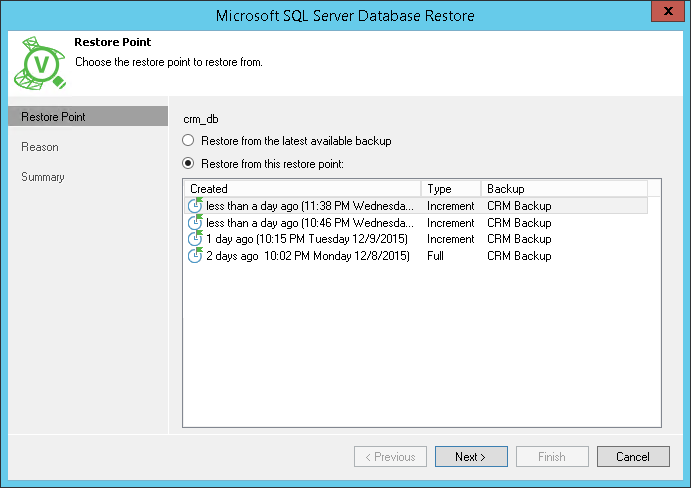691x488 pixels.
Task: Select 'Restore from the latest available backup'
Action: coord(187,141)
